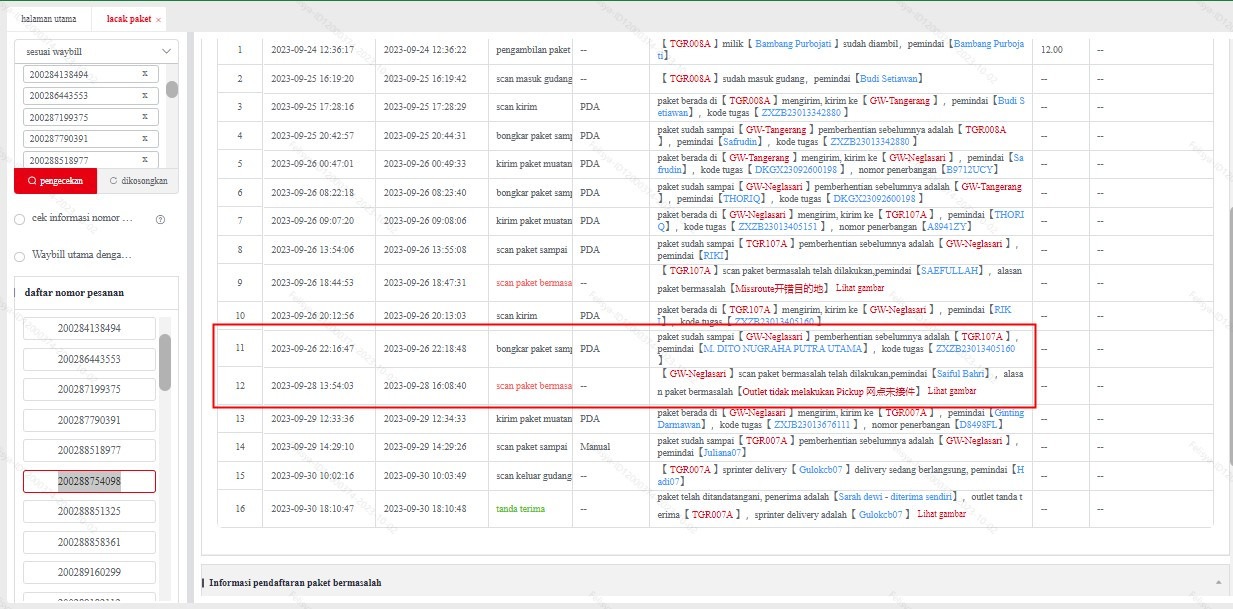Select order 200287790391 in daftar nomor pesanan

[x=89, y=420]
